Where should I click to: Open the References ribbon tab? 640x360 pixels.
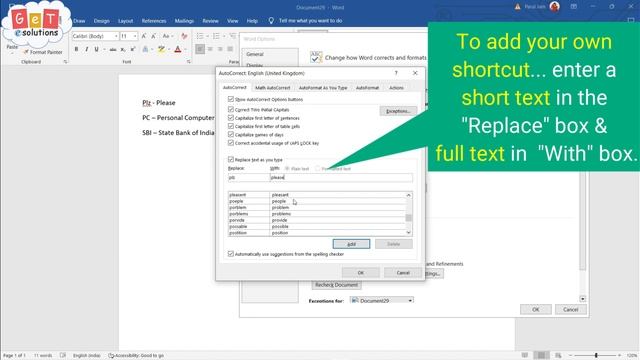tap(154, 20)
